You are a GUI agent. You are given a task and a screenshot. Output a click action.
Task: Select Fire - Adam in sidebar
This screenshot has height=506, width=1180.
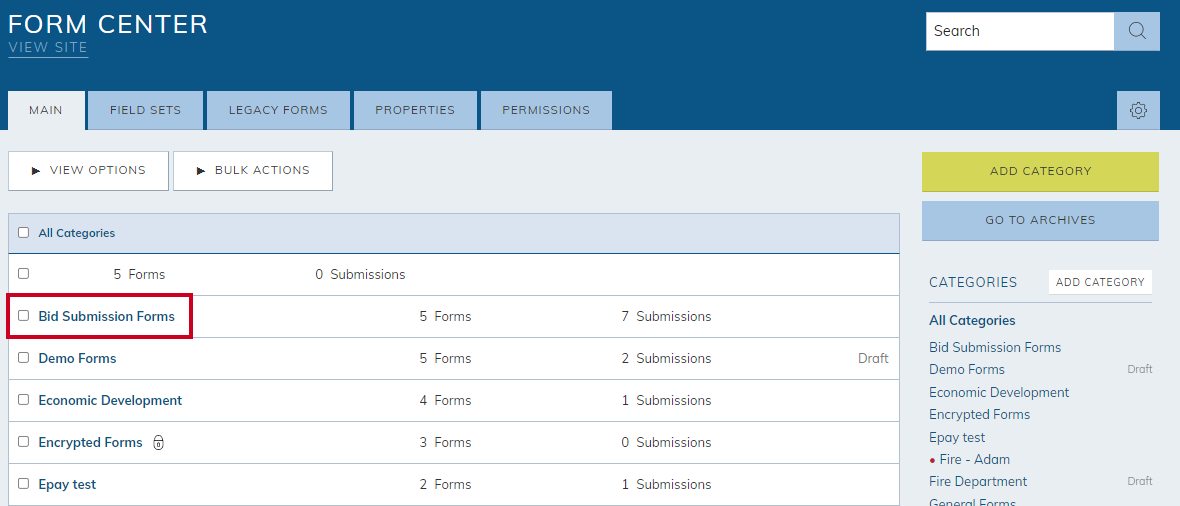(975, 459)
